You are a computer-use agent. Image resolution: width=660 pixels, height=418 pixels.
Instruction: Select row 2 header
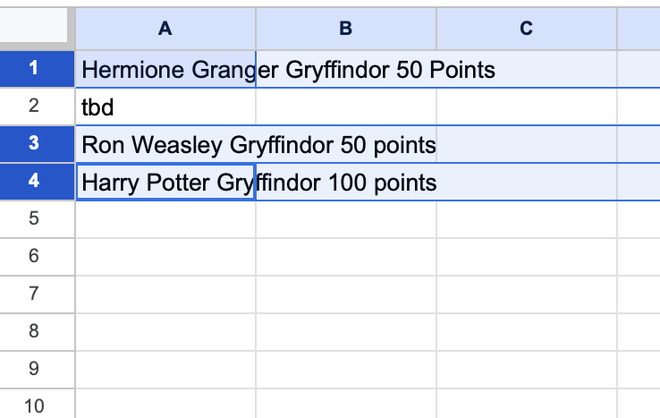pos(34,106)
